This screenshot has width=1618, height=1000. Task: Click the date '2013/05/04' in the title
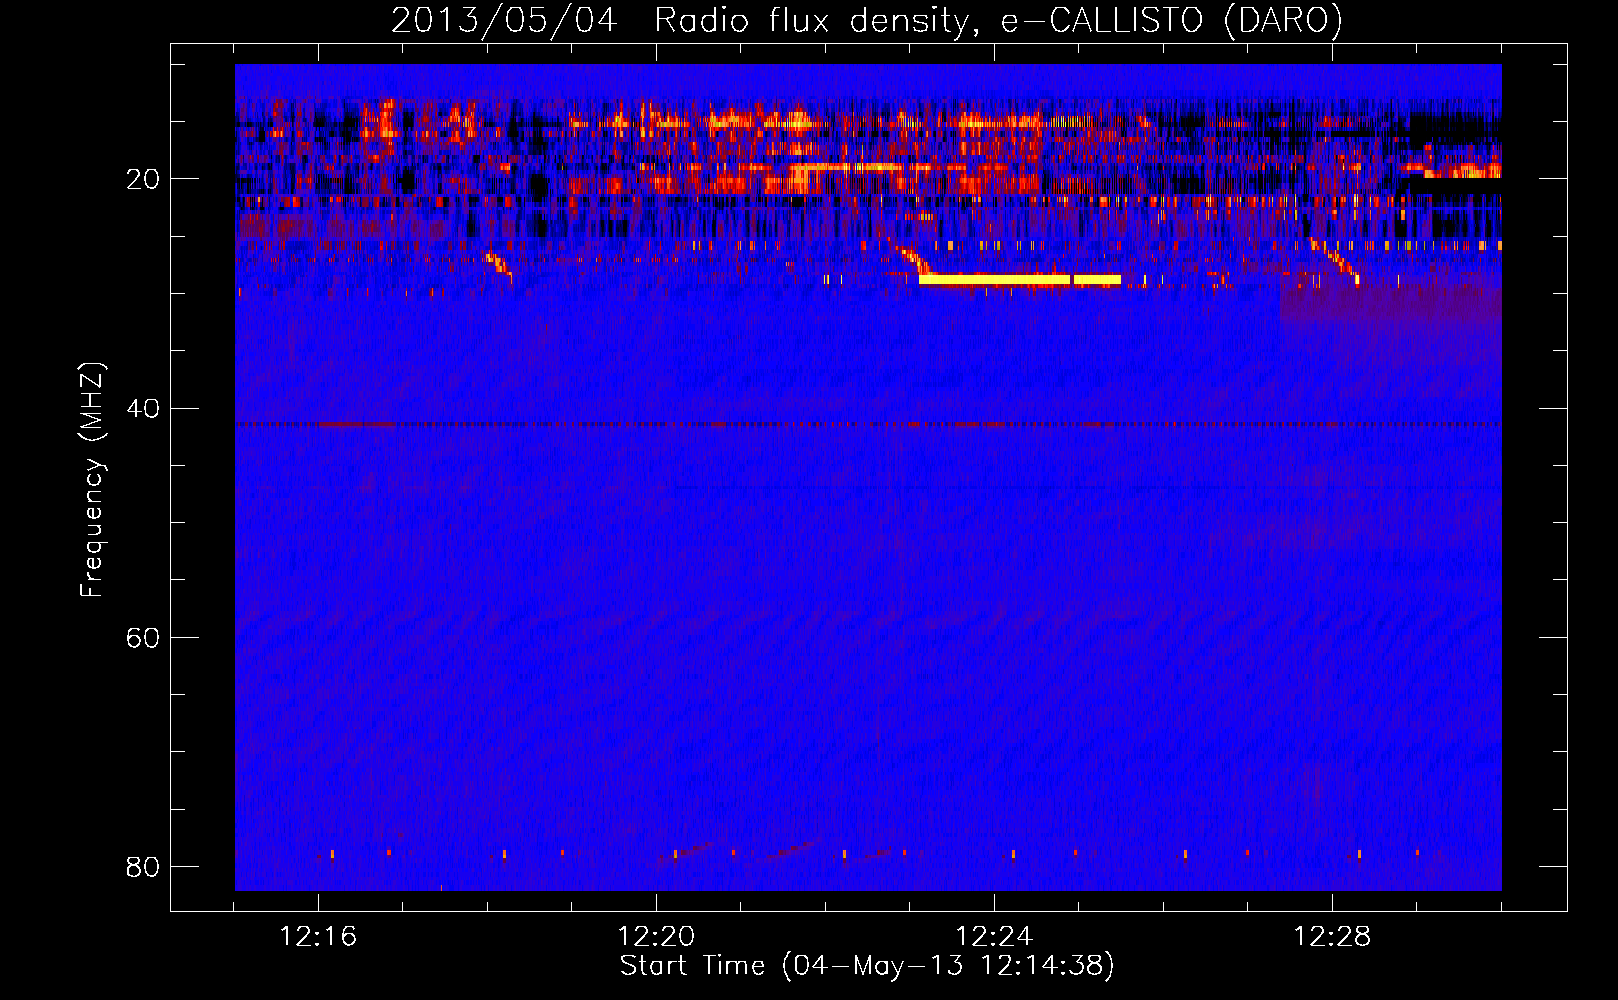pos(504,20)
